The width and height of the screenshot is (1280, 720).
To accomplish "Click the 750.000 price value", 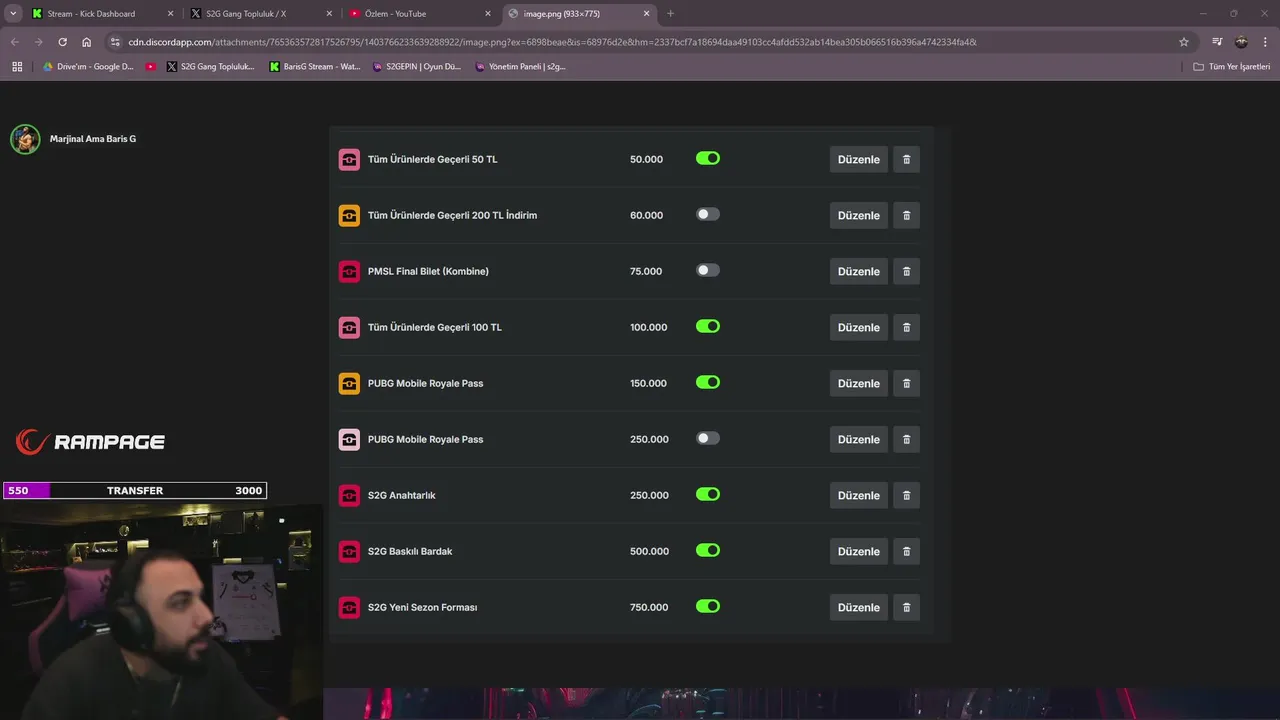I will (x=649, y=607).
